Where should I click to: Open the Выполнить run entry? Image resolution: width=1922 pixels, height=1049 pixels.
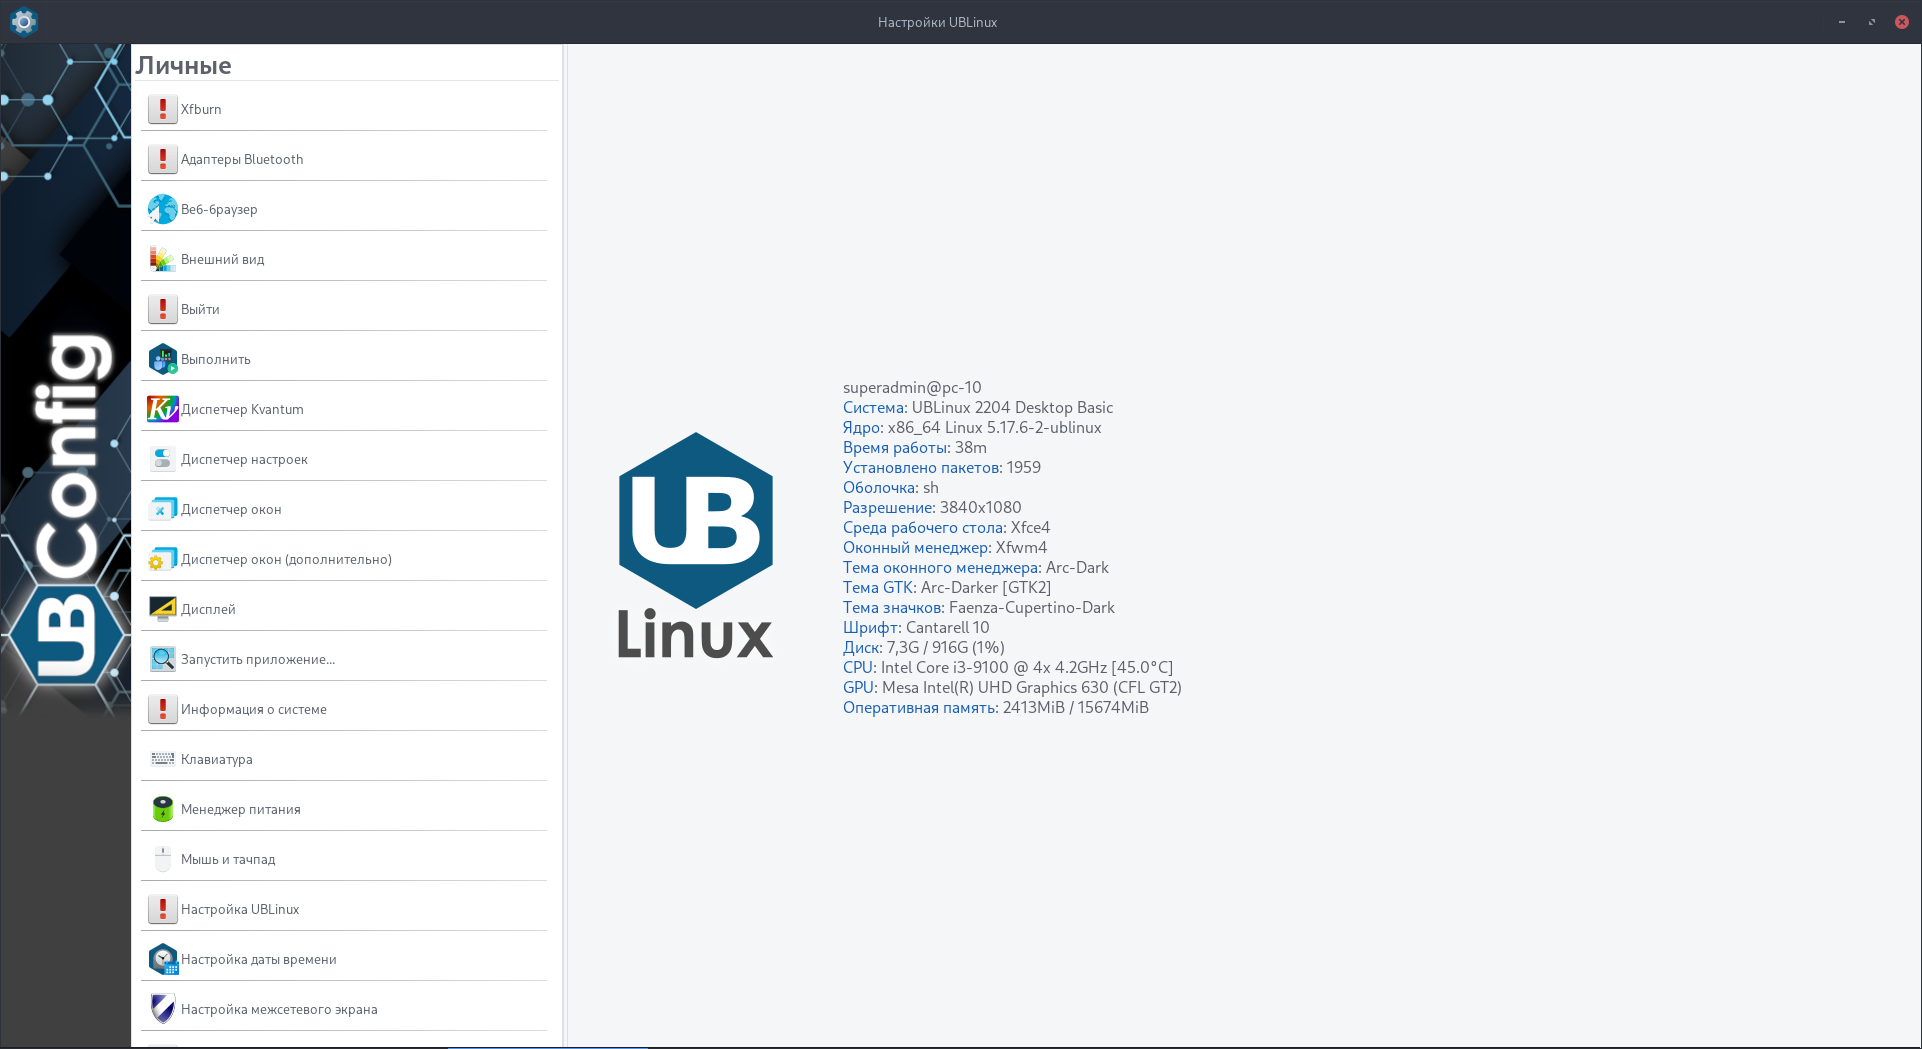216,359
